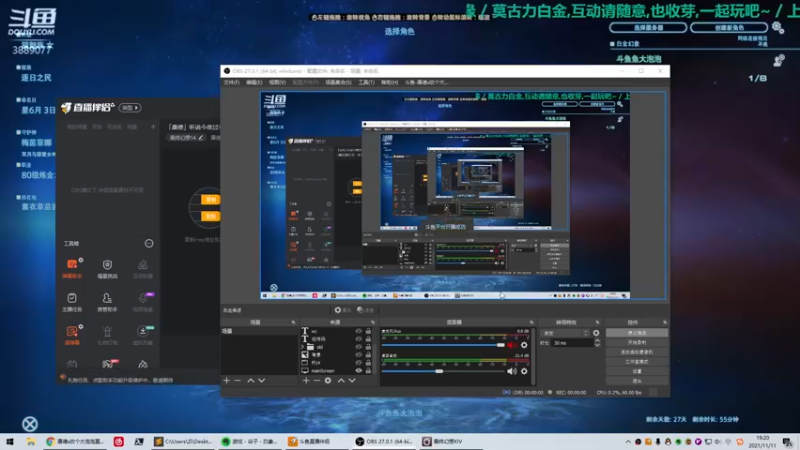The width and height of the screenshot is (800, 450).
Task: Click 创建新角色 button in the game screen
Action: point(729,28)
